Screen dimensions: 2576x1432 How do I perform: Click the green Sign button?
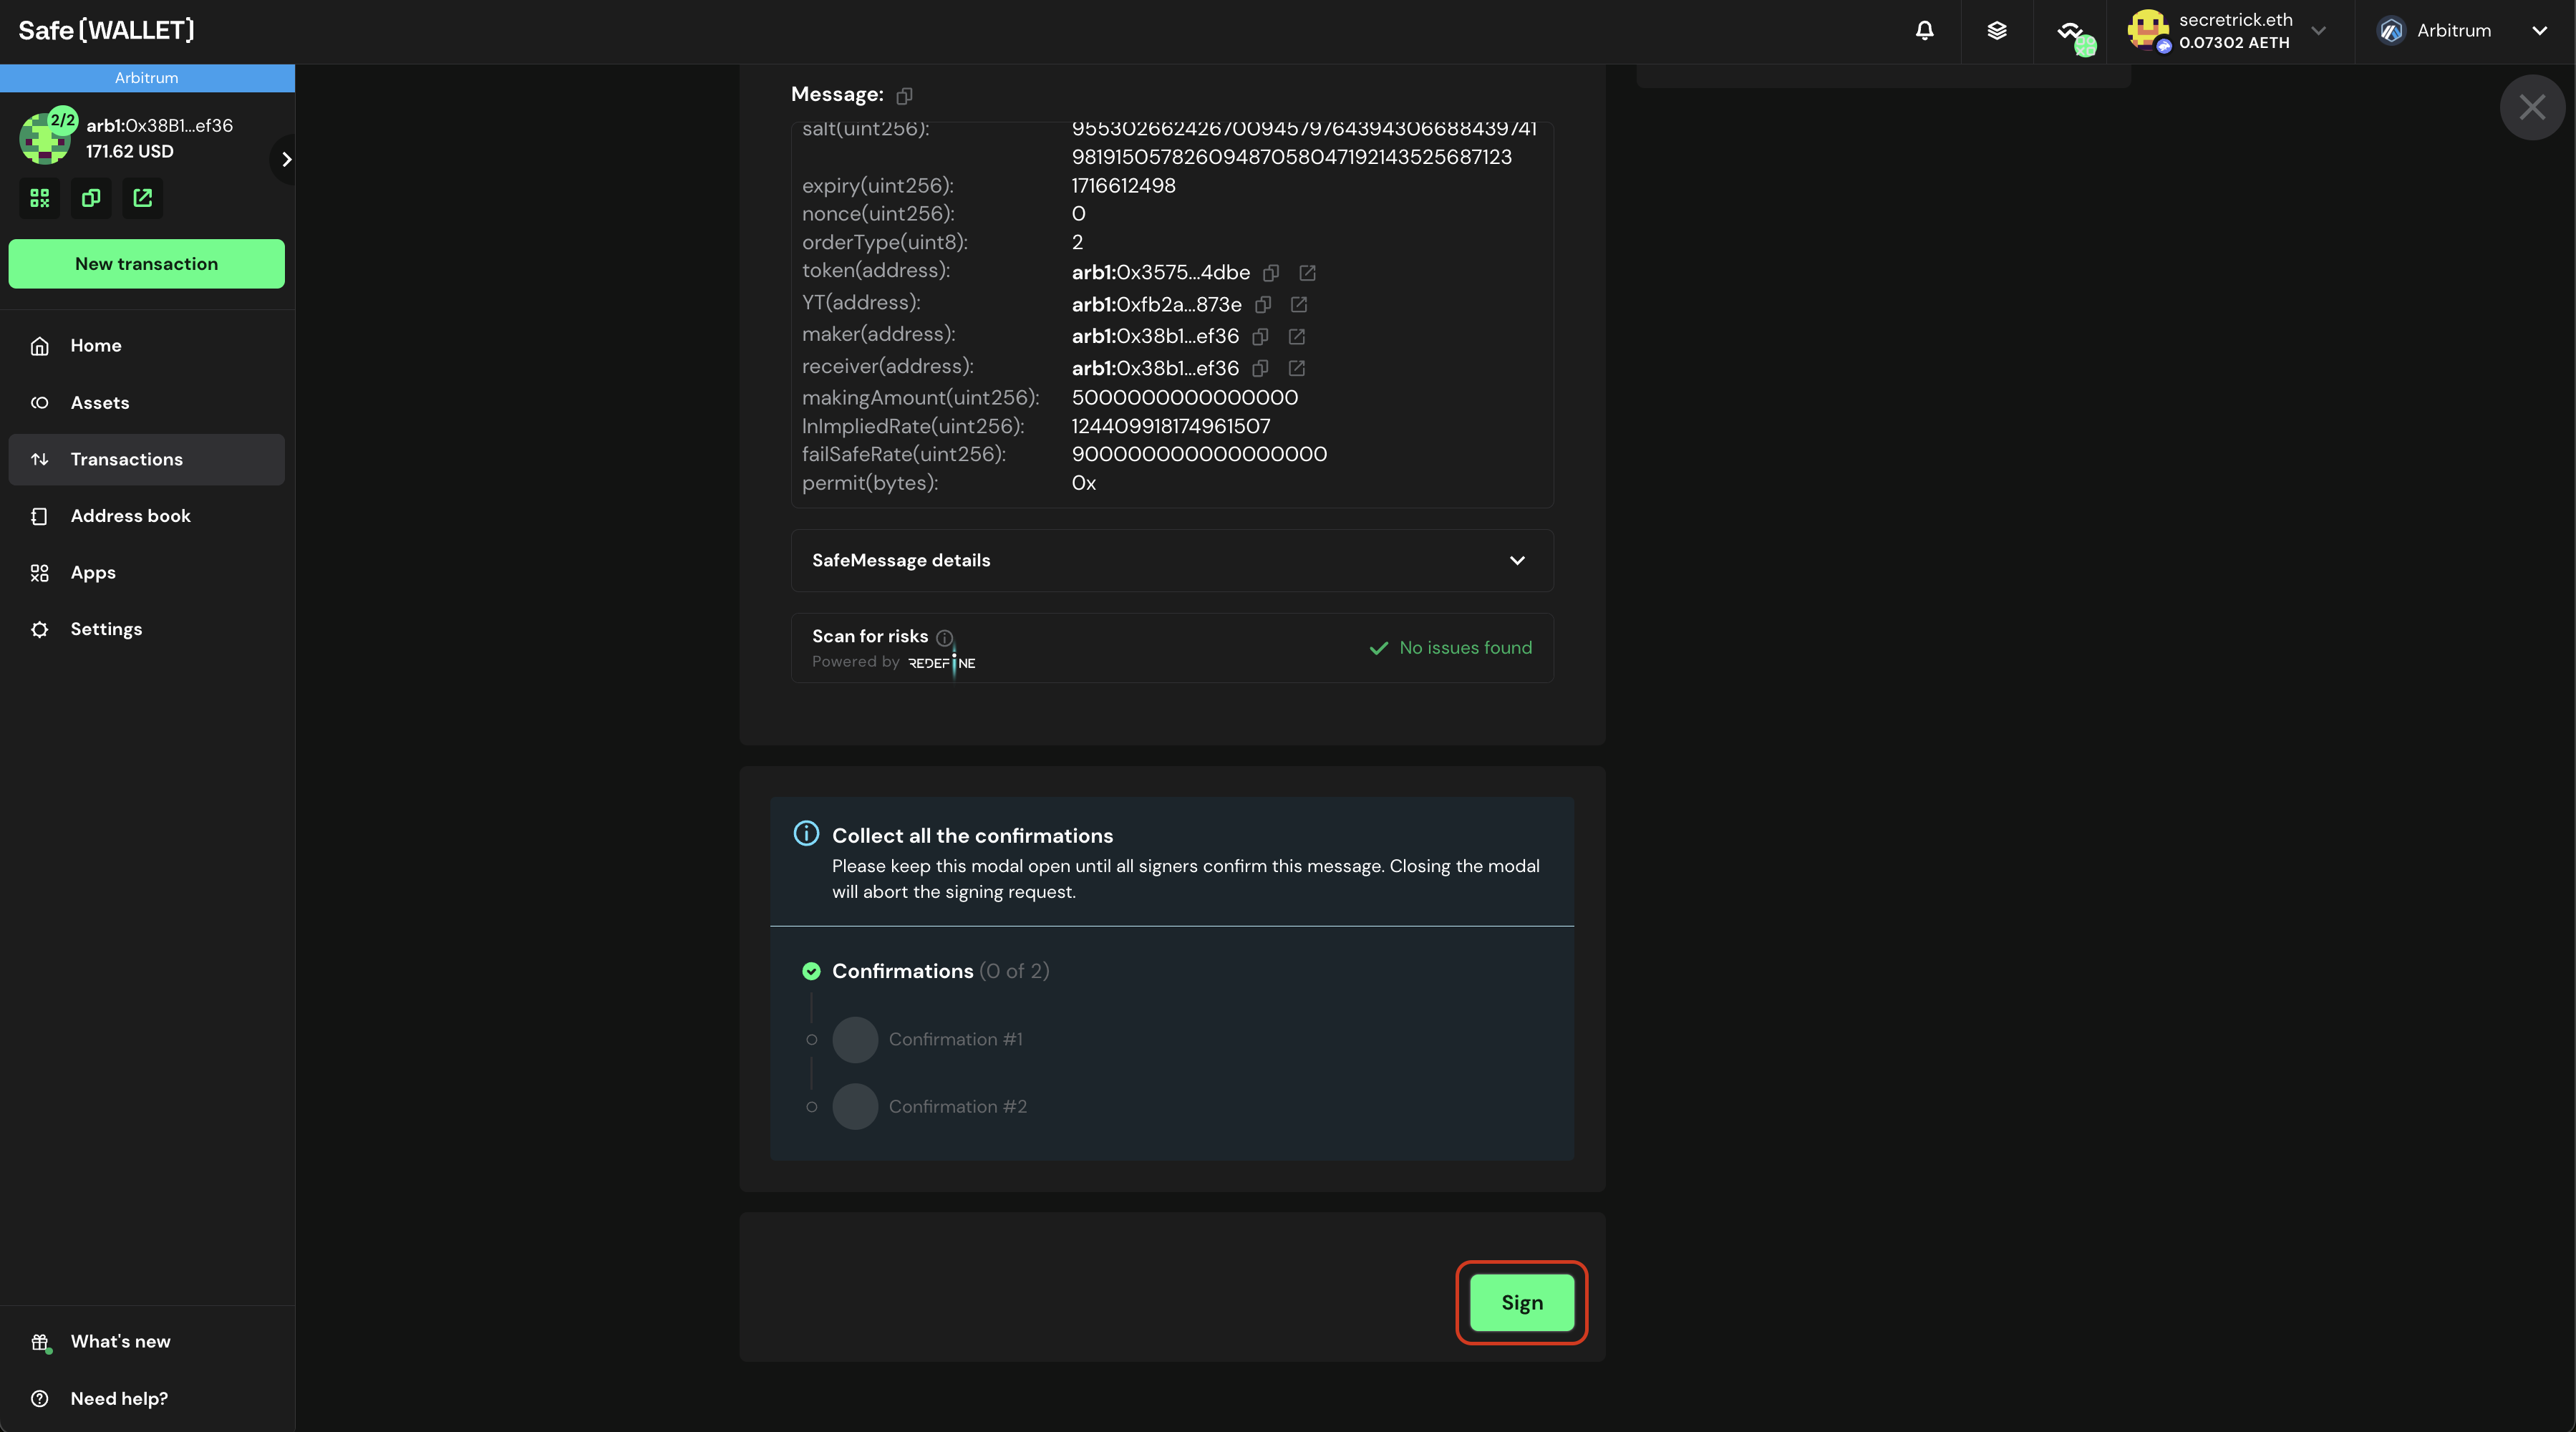tap(1521, 1303)
